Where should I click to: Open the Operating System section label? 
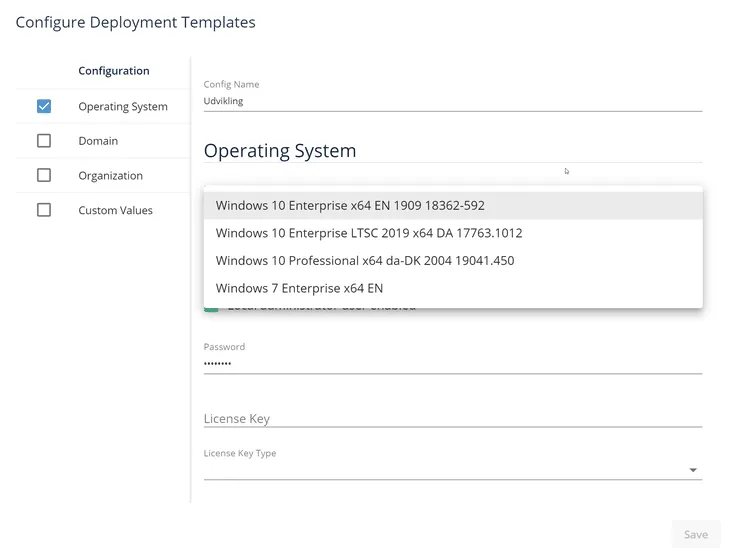(x=123, y=107)
